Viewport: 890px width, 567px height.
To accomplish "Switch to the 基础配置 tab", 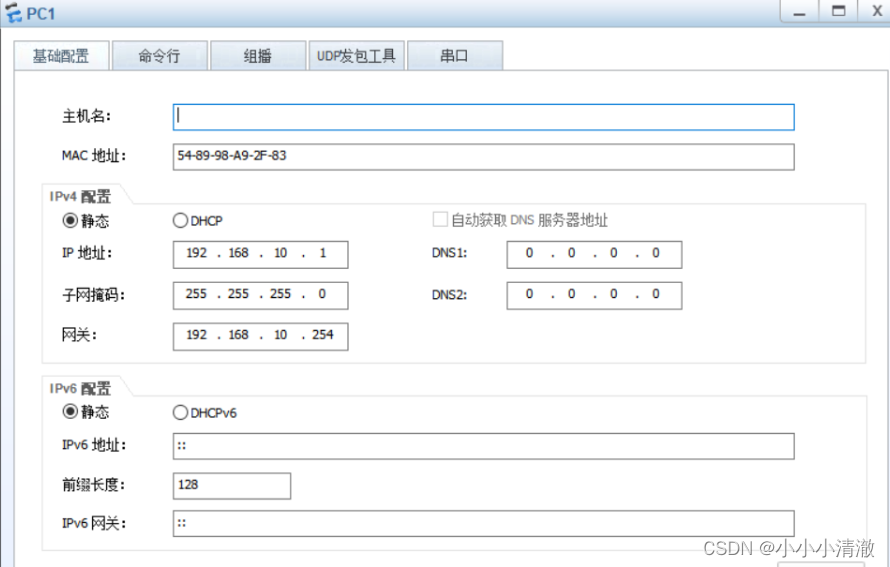I will tap(61, 56).
